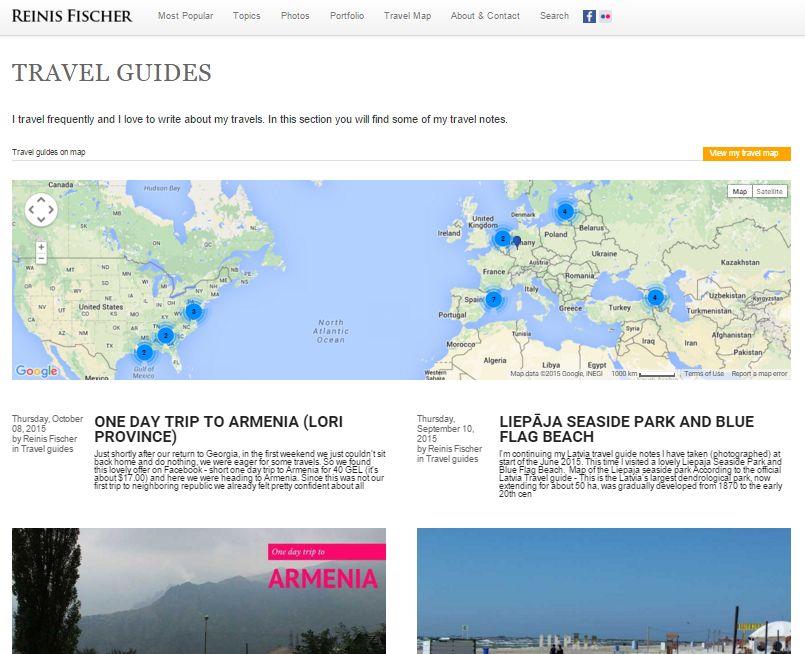Viewport: 805px width, 654px height.
Task: Open cluster marker 2 above Florida
Action: point(166,335)
